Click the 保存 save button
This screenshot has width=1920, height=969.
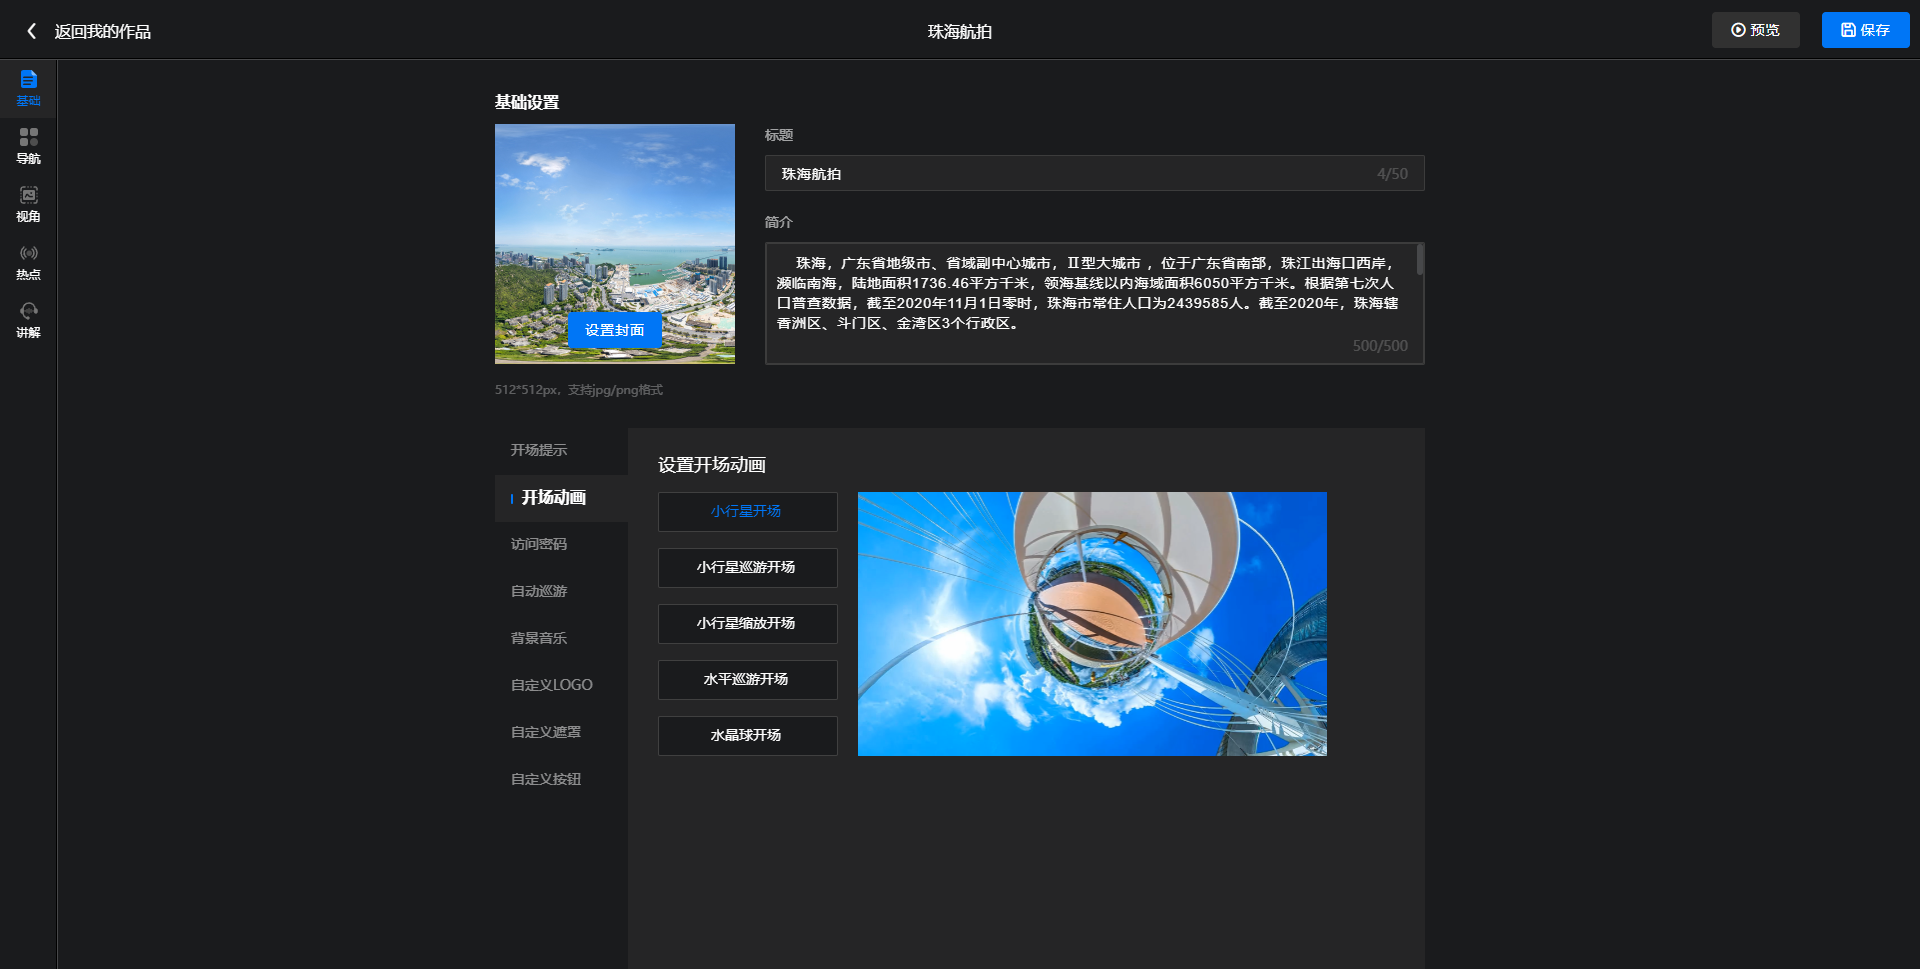(x=1865, y=30)
